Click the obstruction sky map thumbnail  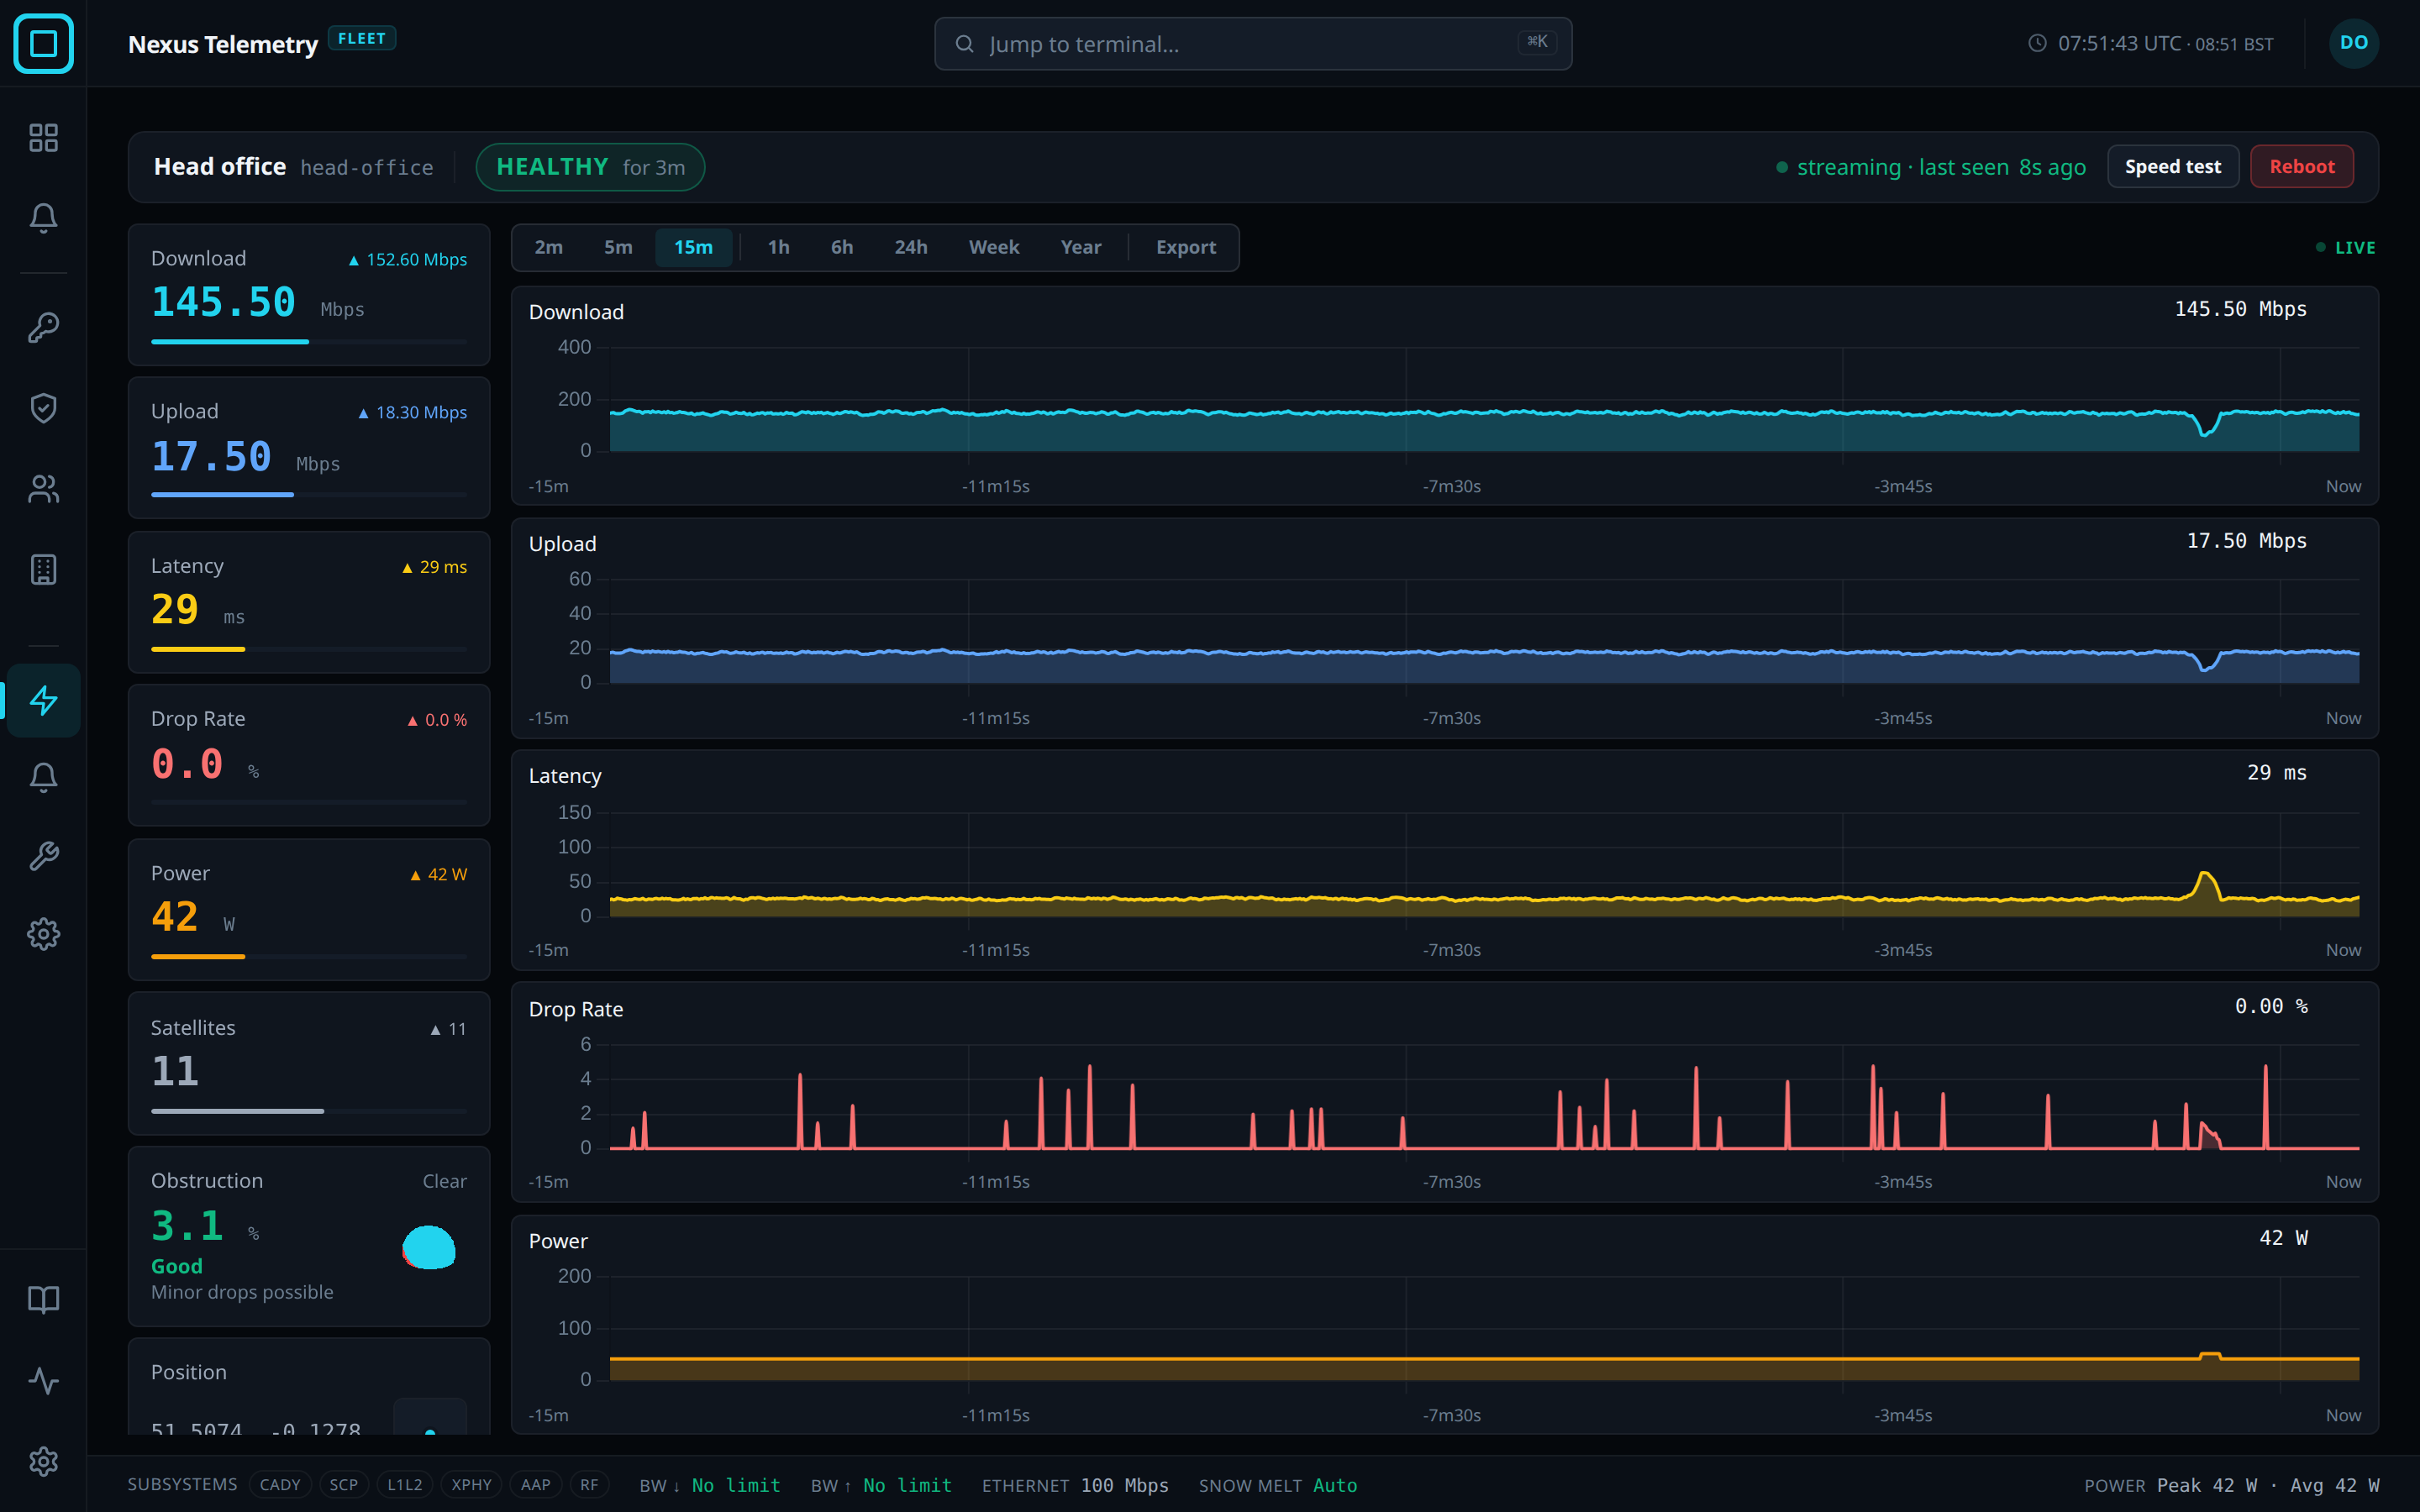[x=429, y=1247]
